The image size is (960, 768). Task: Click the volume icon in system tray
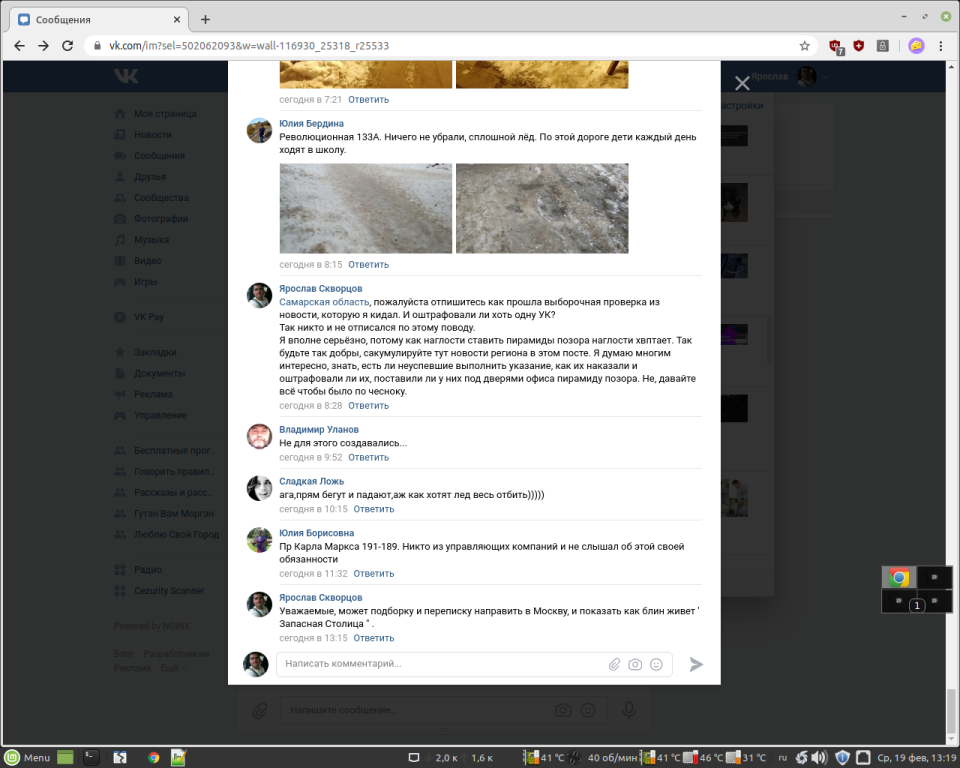(818, 758)
